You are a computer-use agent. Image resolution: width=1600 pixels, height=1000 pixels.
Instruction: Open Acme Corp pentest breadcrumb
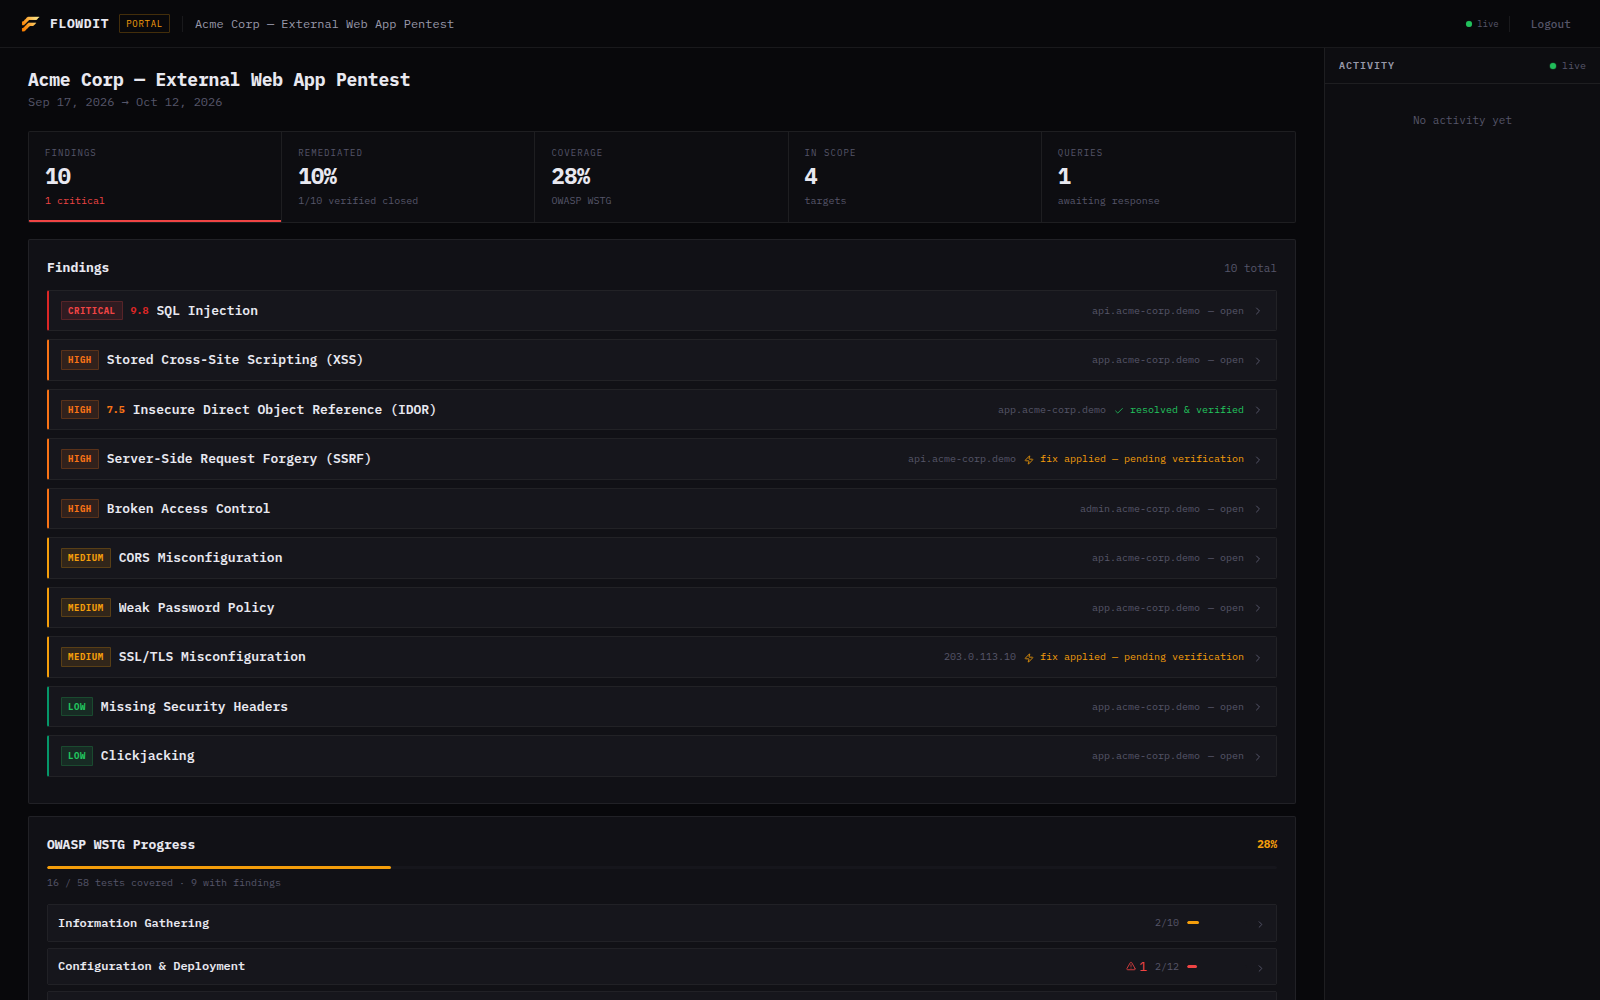click(x=324, y=24)
